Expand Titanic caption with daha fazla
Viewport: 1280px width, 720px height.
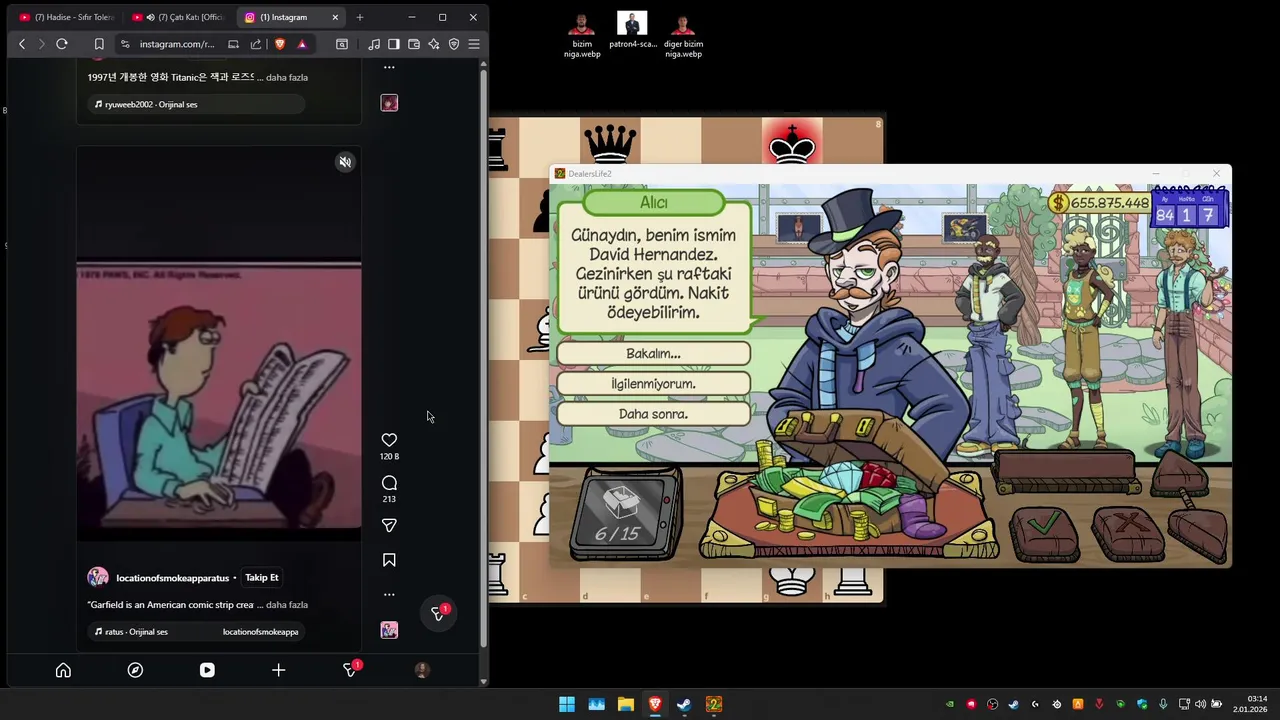point(287,77)
